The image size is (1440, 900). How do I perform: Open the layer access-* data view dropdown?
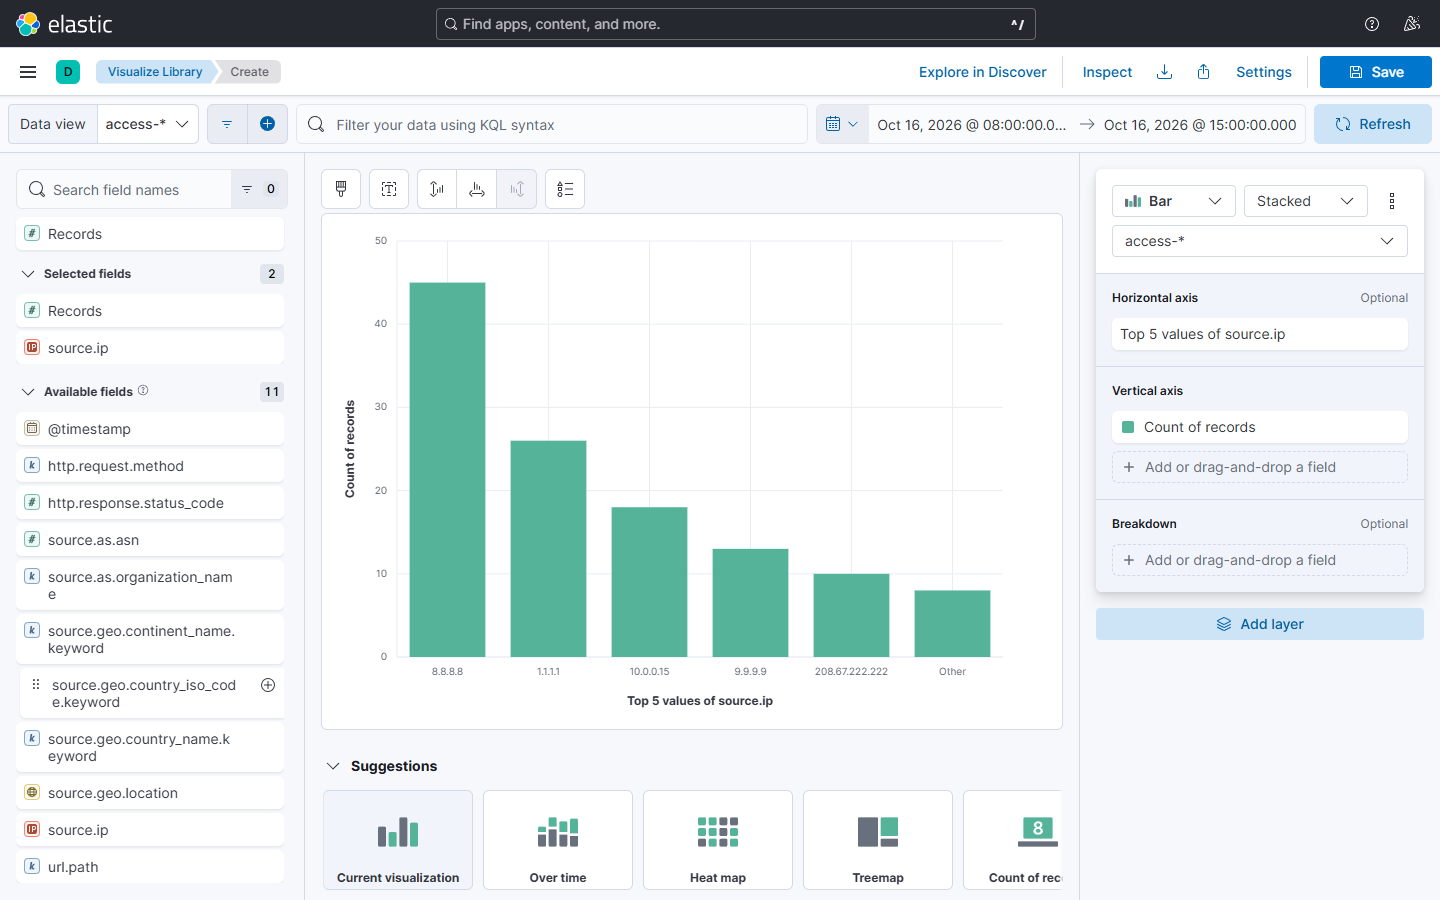pyautogui.click(x=1260, y=241)
